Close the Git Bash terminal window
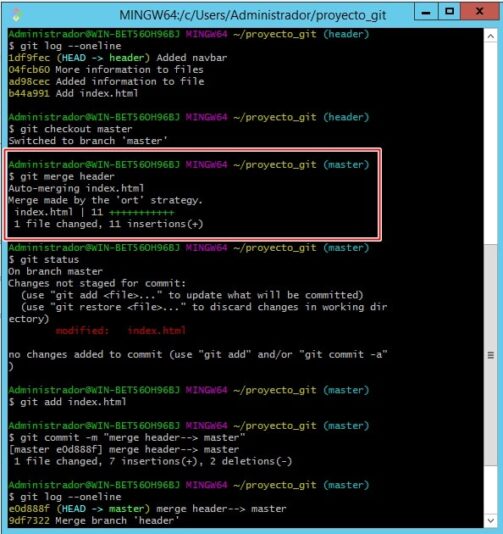 coord(480,12)
